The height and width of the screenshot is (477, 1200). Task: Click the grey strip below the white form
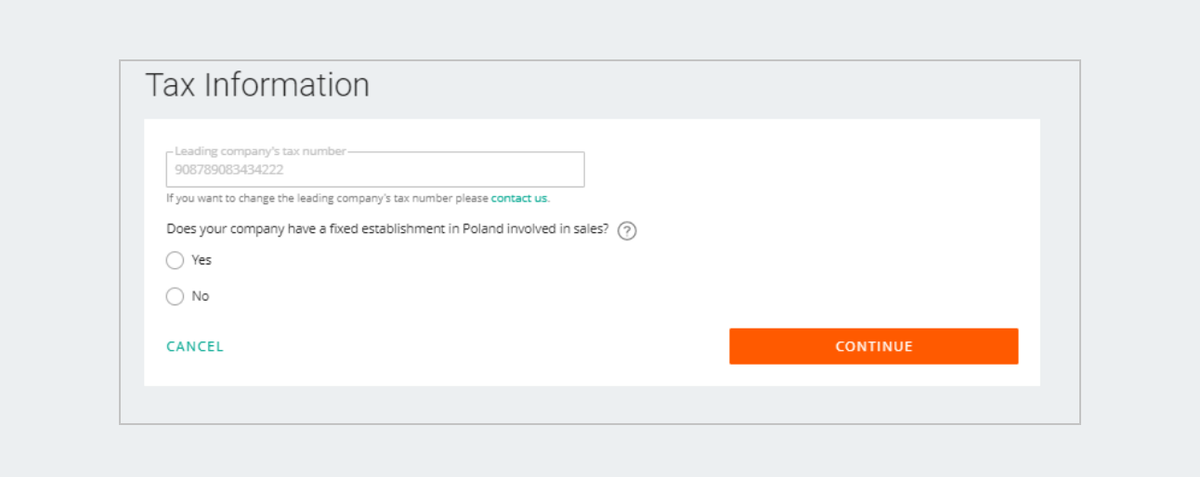click(600, 404)
